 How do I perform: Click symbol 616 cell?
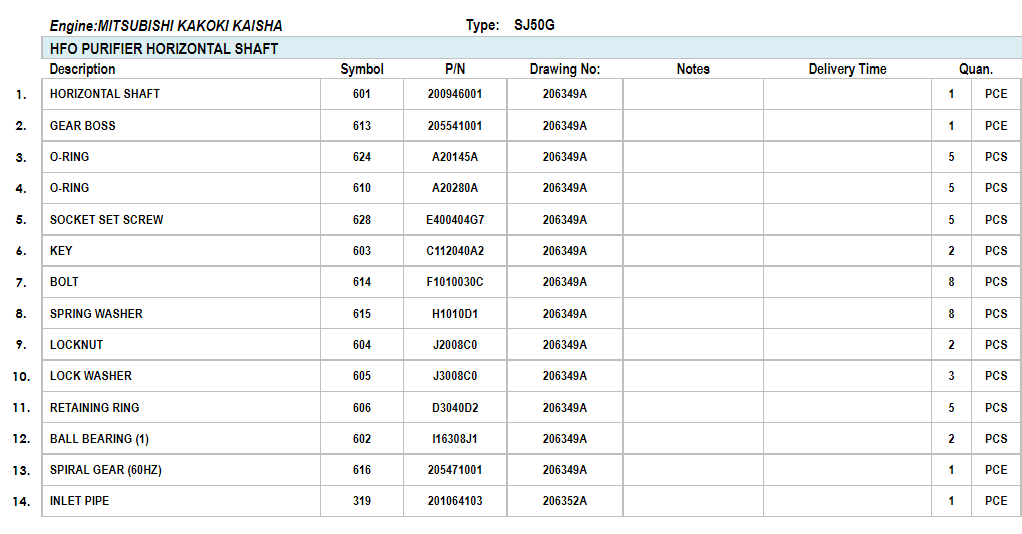tap(362, 470)
